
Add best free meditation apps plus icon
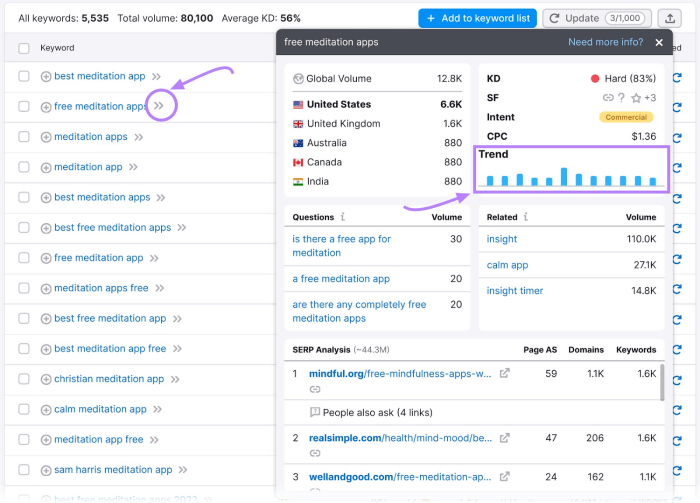46,228
